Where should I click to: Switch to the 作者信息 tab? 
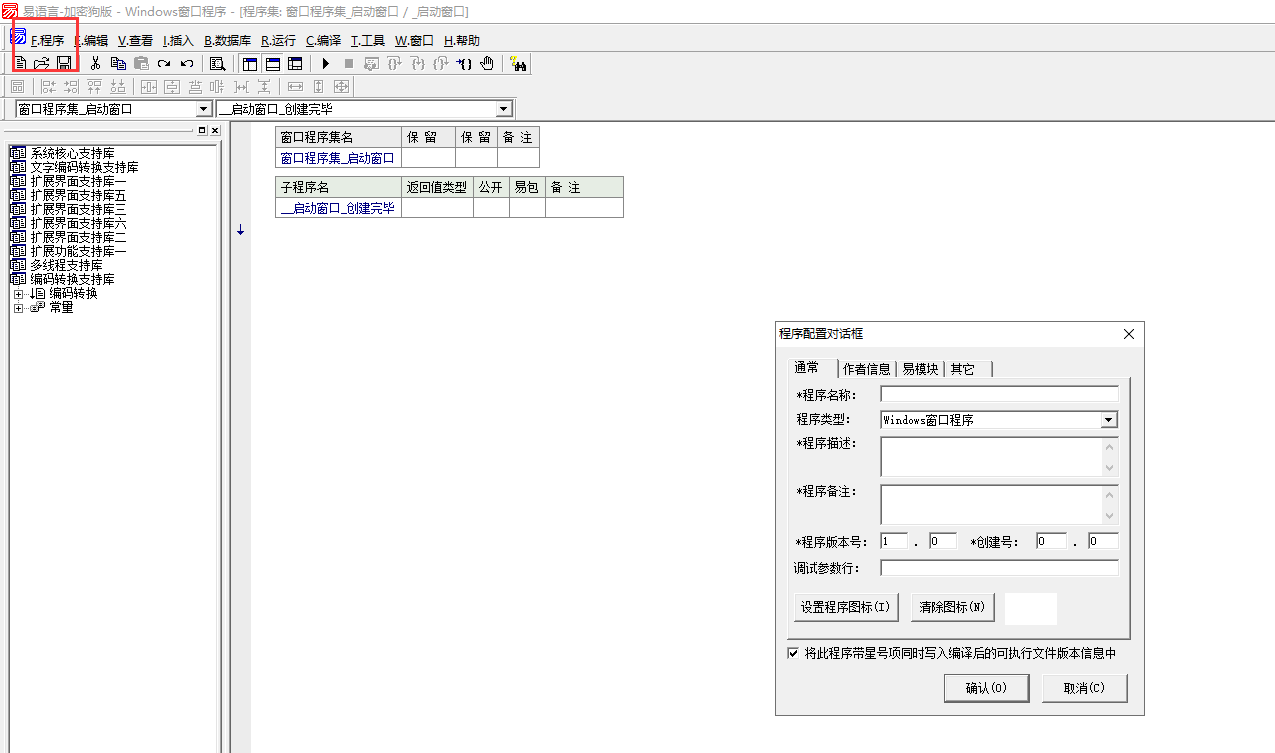point(866,369)
